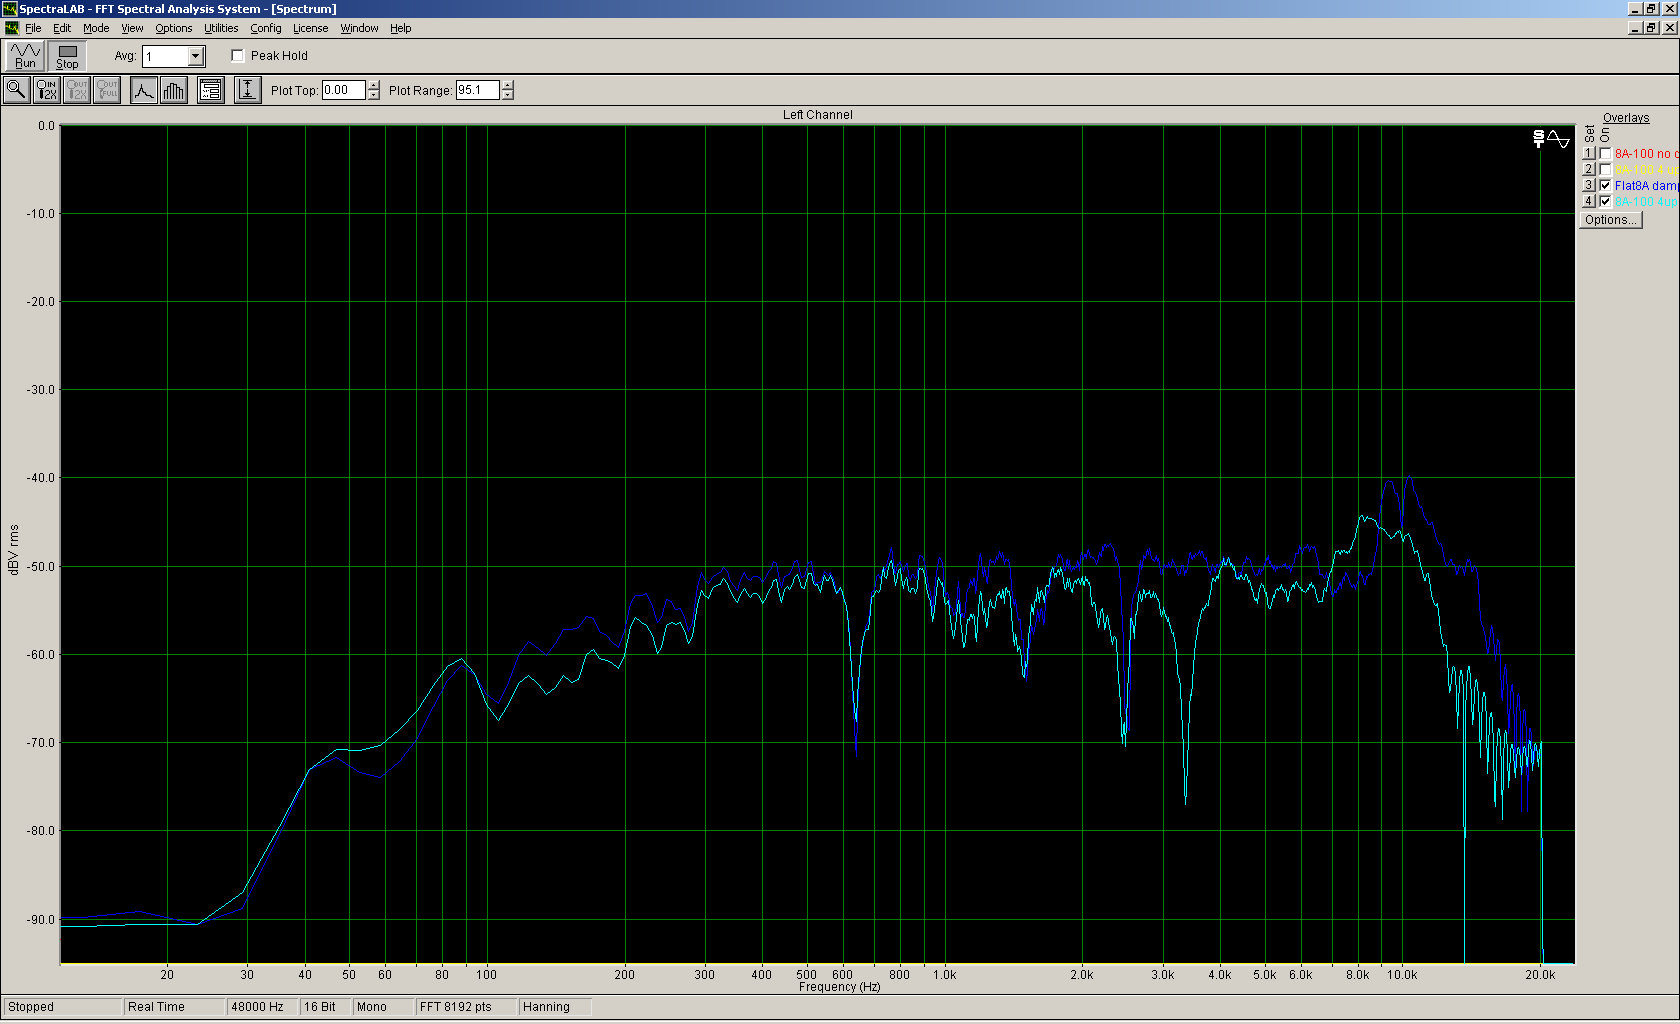
Task: Click the Set 3 overlay button
Action: (x=1588, y=186)
